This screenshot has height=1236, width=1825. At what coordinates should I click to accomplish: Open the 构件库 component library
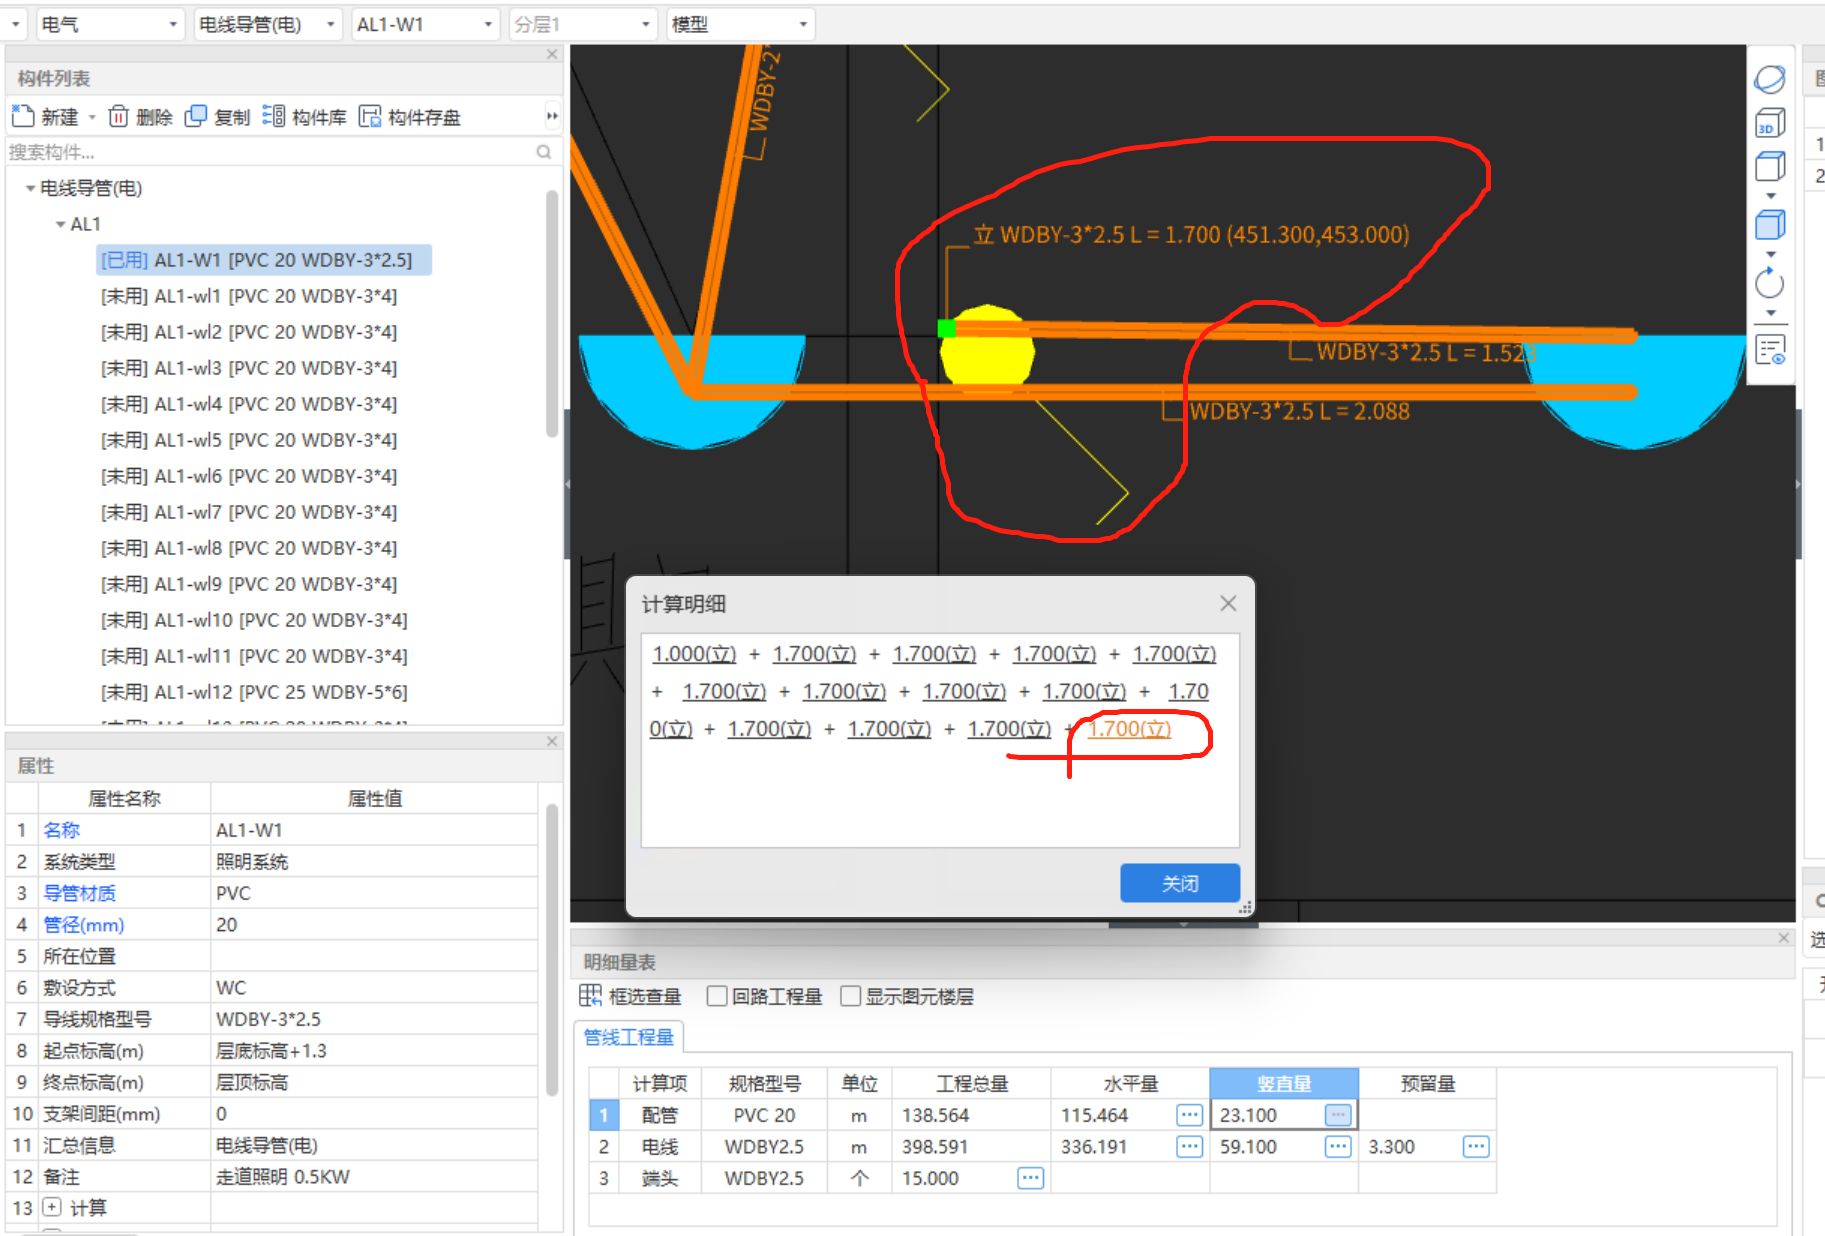click(304, 117)
